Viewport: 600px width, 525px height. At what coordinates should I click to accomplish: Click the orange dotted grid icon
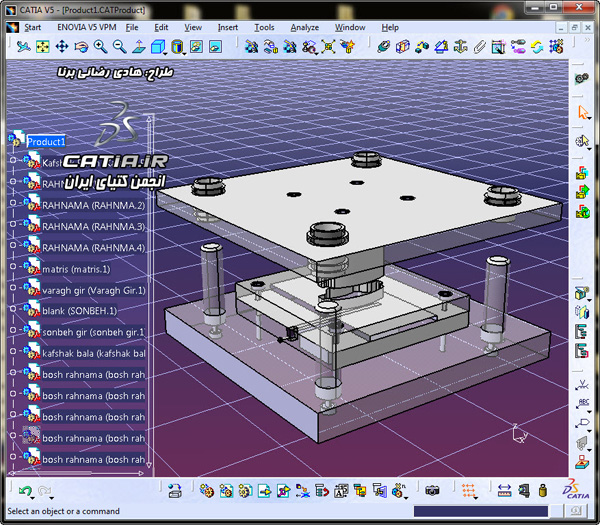point(468,490)
